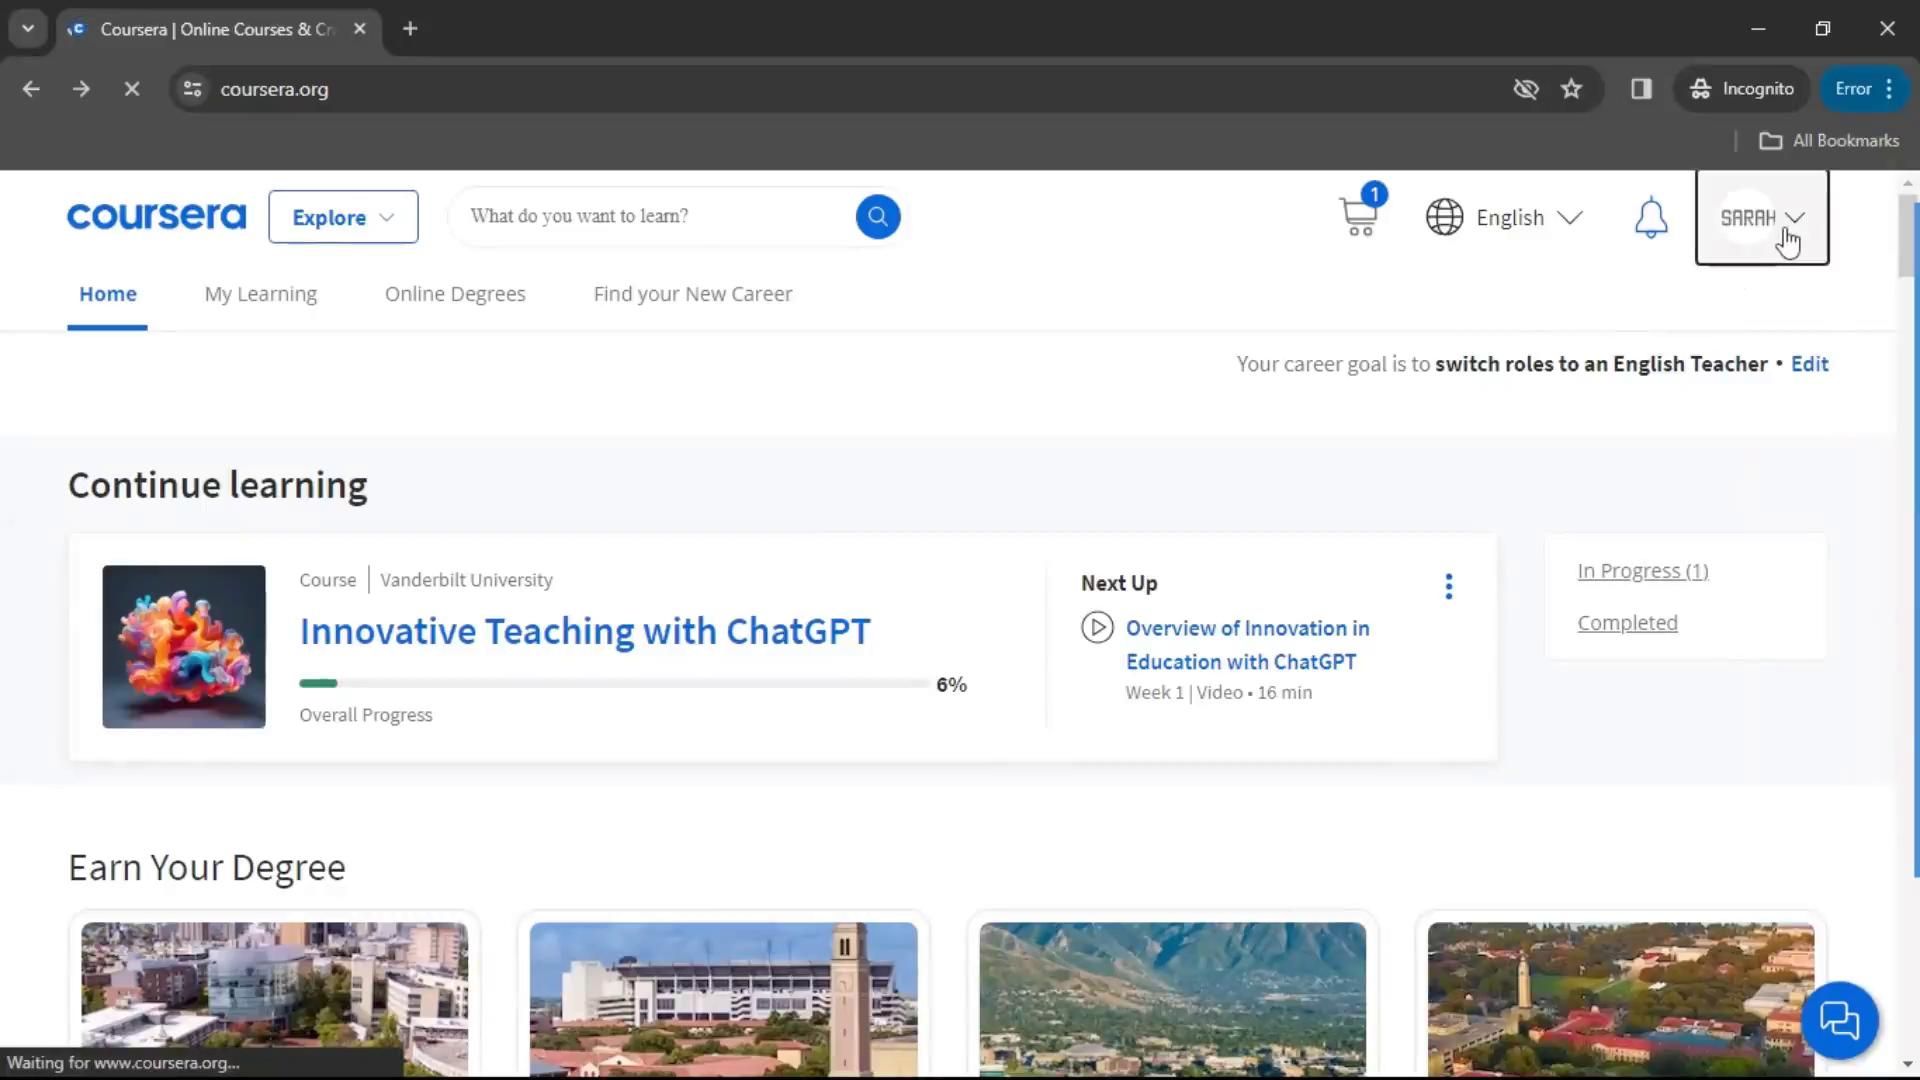Click Edit next to career goal
The width and height of the screenshot is (1920, 1080).
coord(1809,364)
